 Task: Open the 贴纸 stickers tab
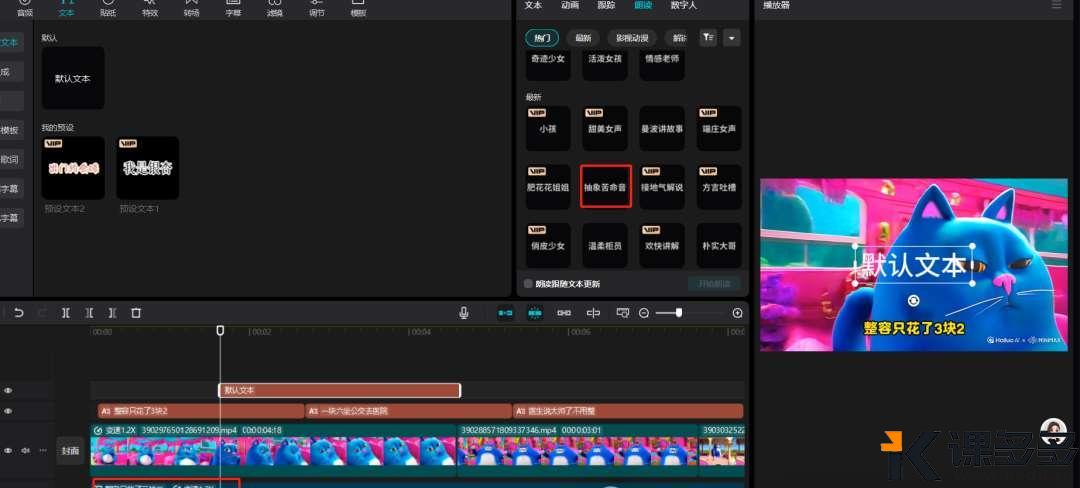[x=108, y=8]
